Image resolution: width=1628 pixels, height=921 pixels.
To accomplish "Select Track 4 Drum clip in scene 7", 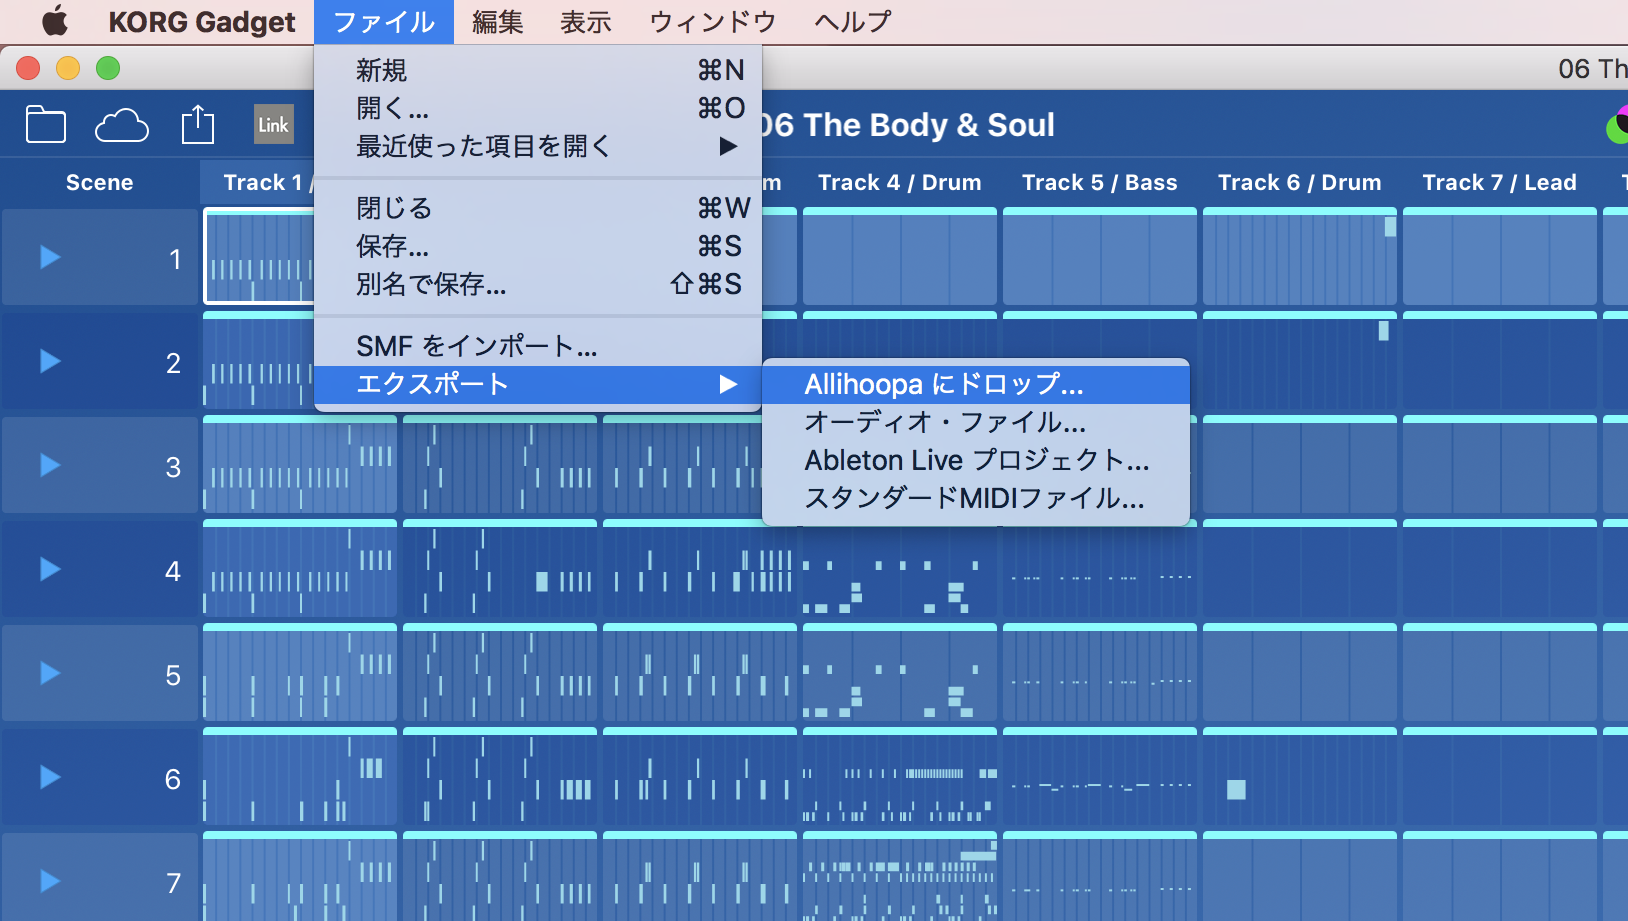I will coord(900,876).
